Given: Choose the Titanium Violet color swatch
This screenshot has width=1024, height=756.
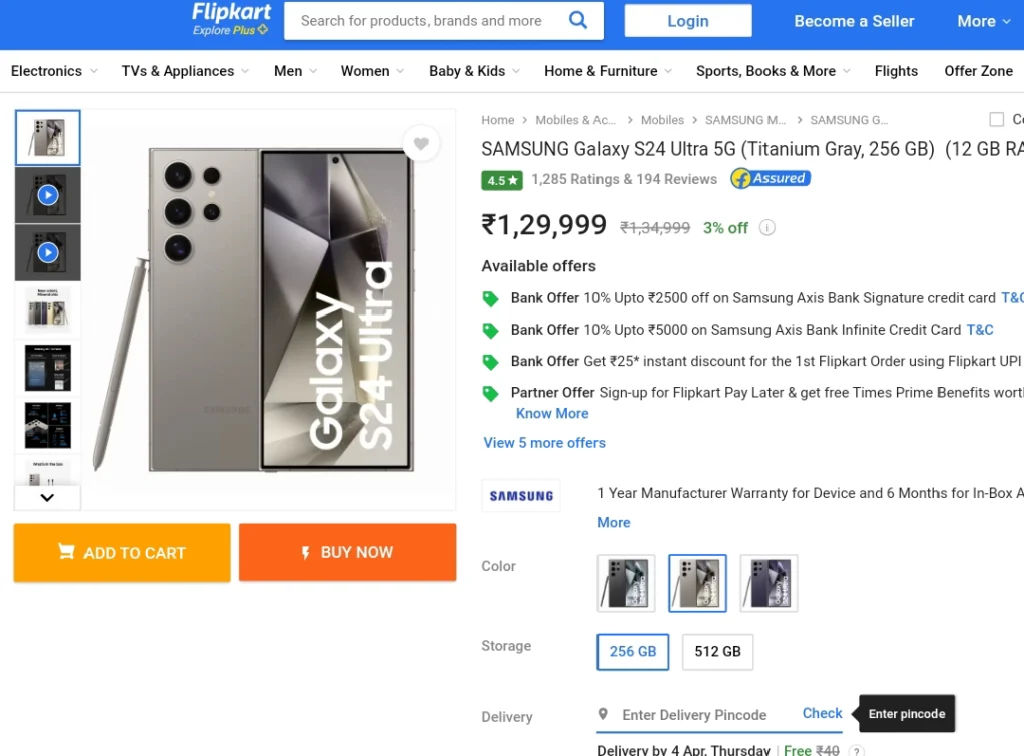Looking at the screenshot, I should coord(769,583).
